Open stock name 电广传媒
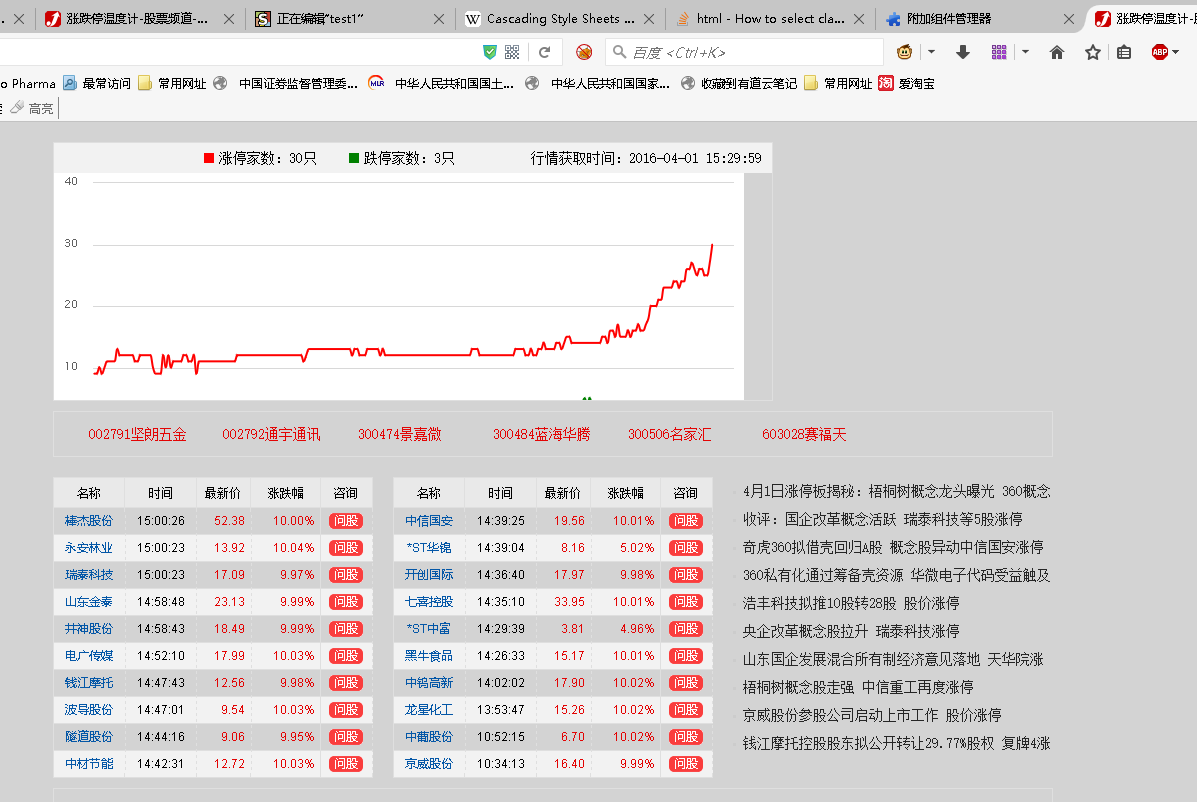This screenshot has height=802, width=1197. click(x=89, y=655)
